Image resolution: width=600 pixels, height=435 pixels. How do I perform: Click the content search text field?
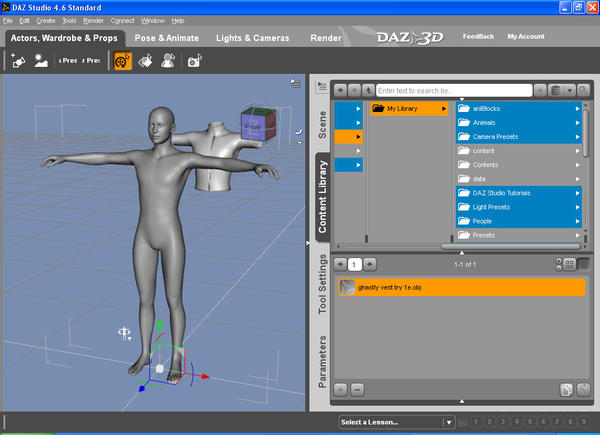(454, 91)
